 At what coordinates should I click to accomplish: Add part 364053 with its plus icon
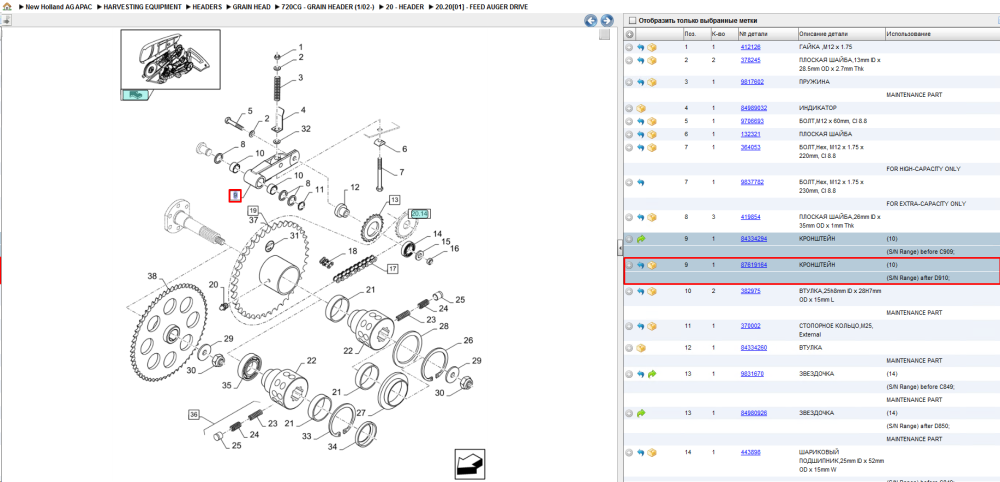(x=629, y=147)
